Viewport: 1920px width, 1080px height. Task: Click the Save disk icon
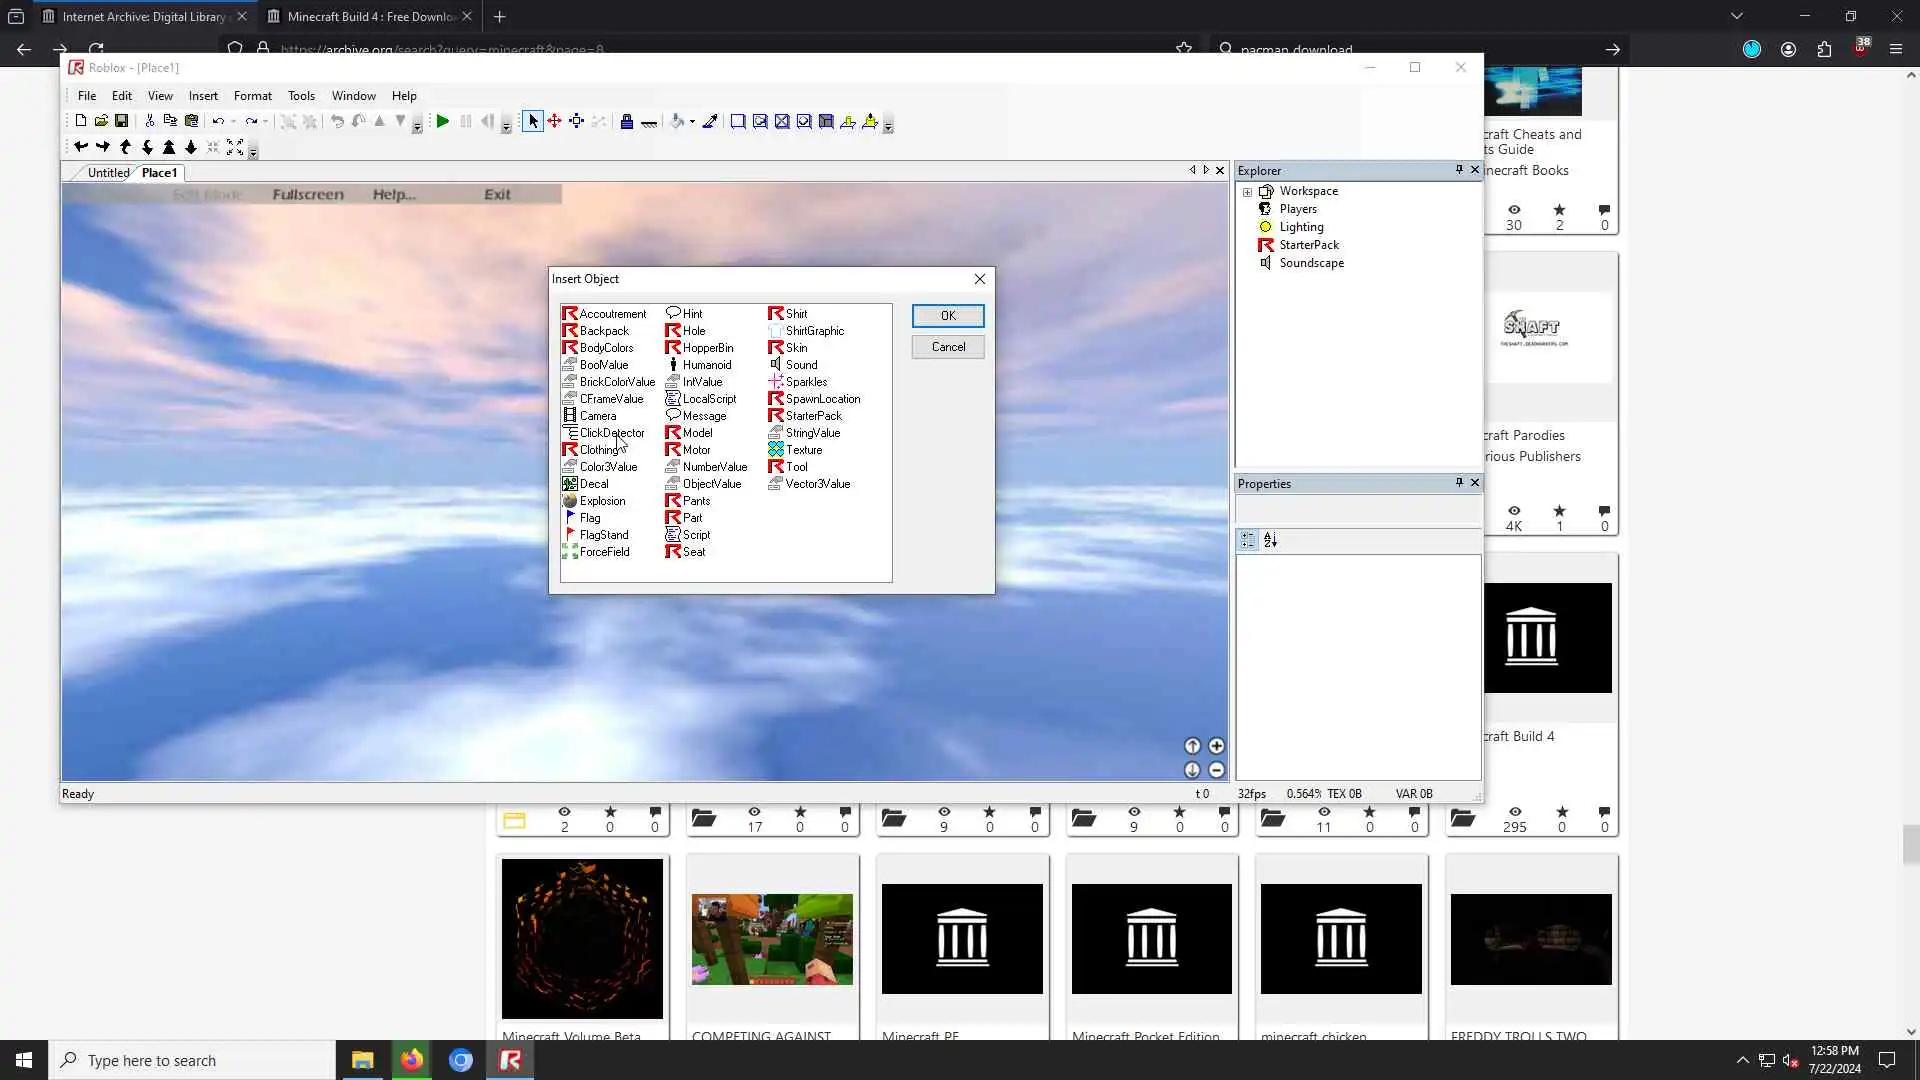121,121
